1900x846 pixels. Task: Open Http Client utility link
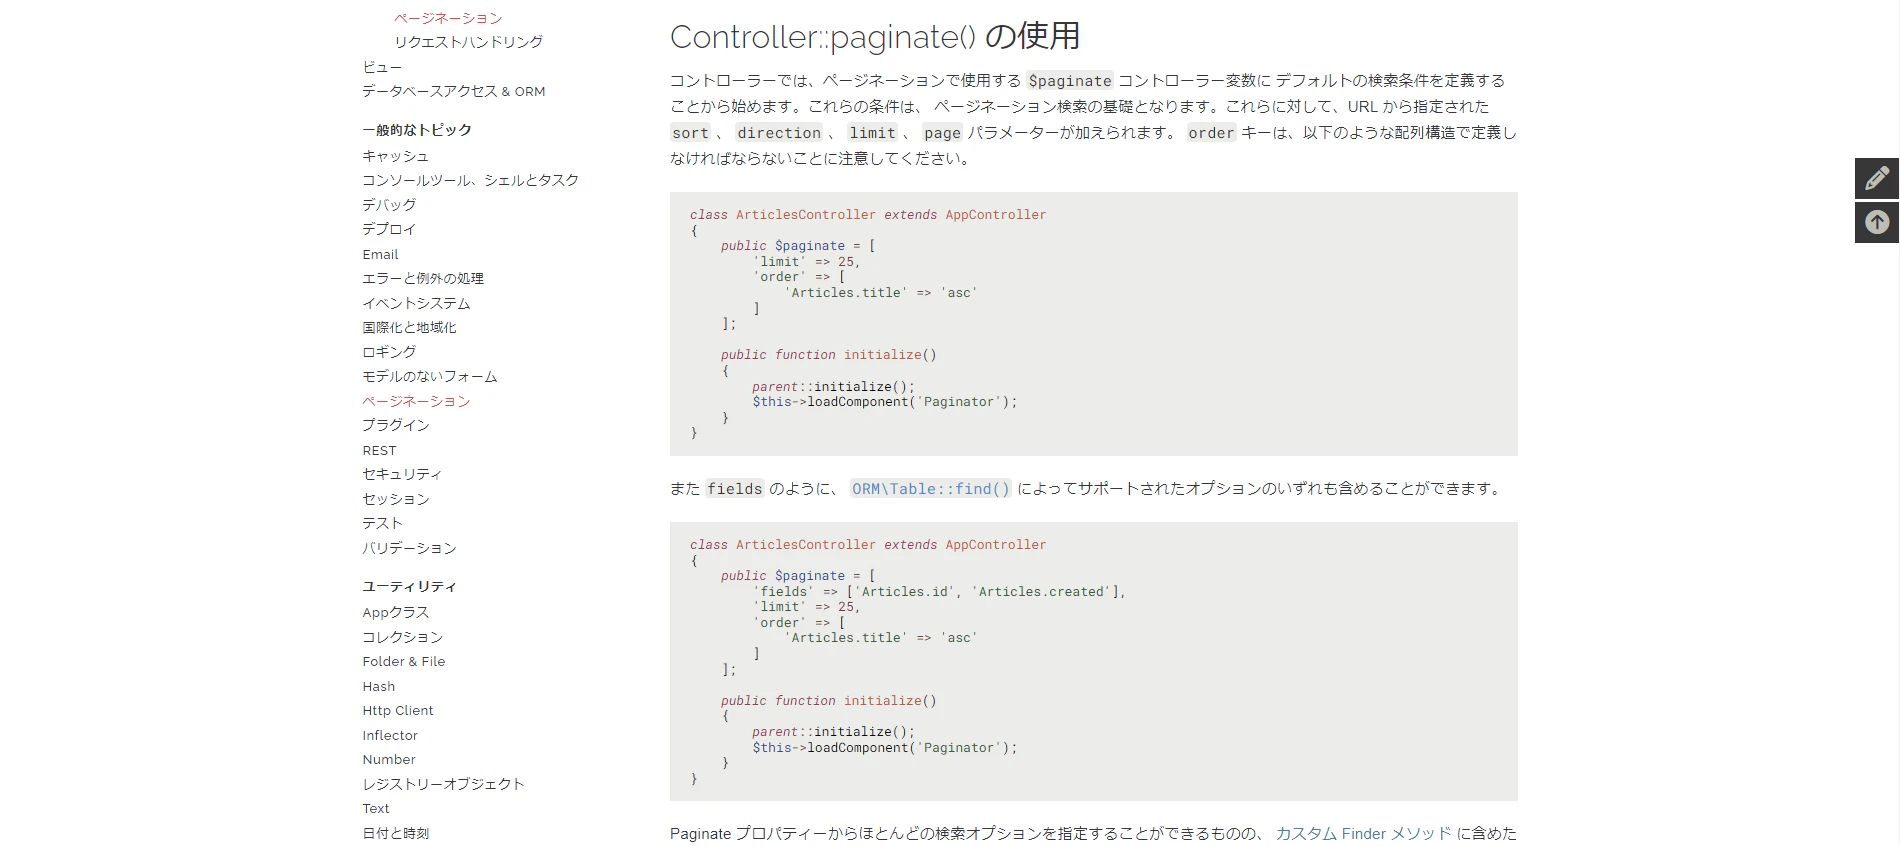398,710
